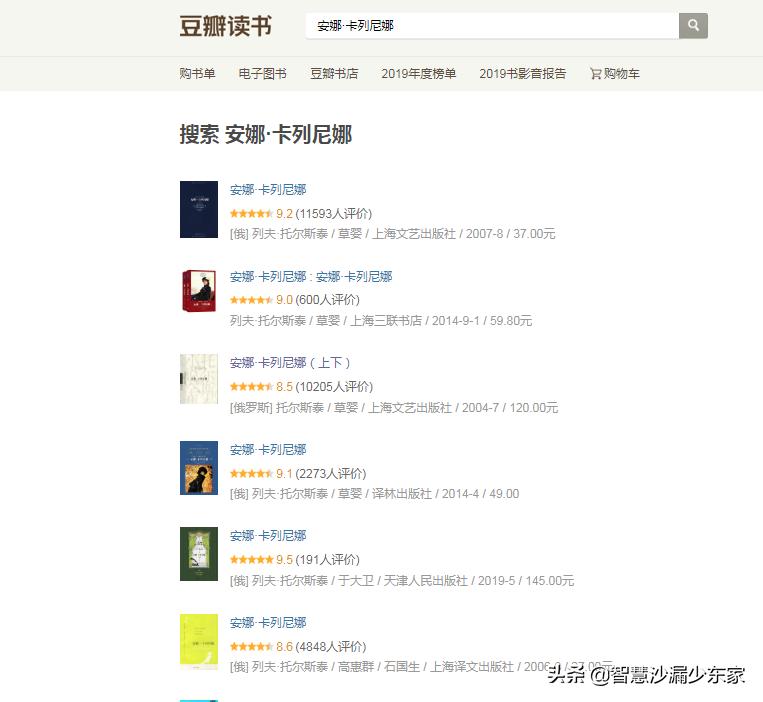The height and width of the screenshot is (702, 763).
Task: Open 安娜·卡列尼娜（上下）title link
Action: 290,363
